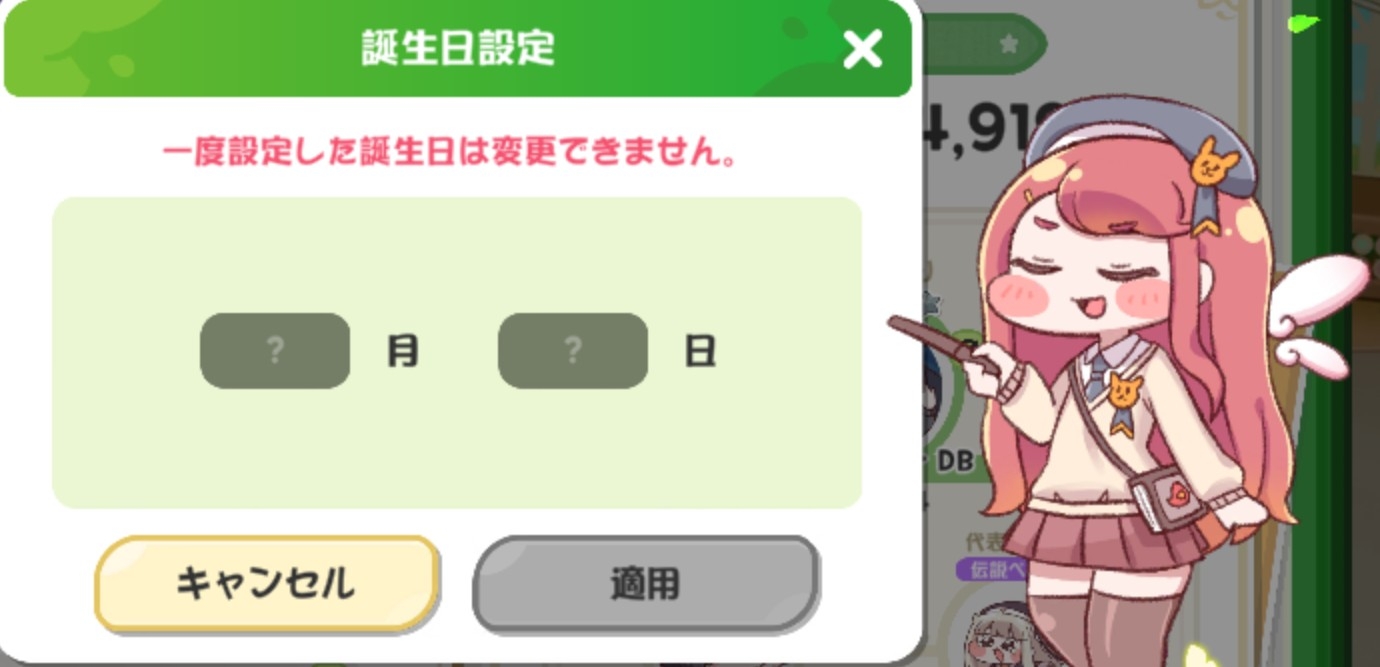Screen dimensions: 1380x667
Task: Click the 日 label
Action: (x=700, y=351)
